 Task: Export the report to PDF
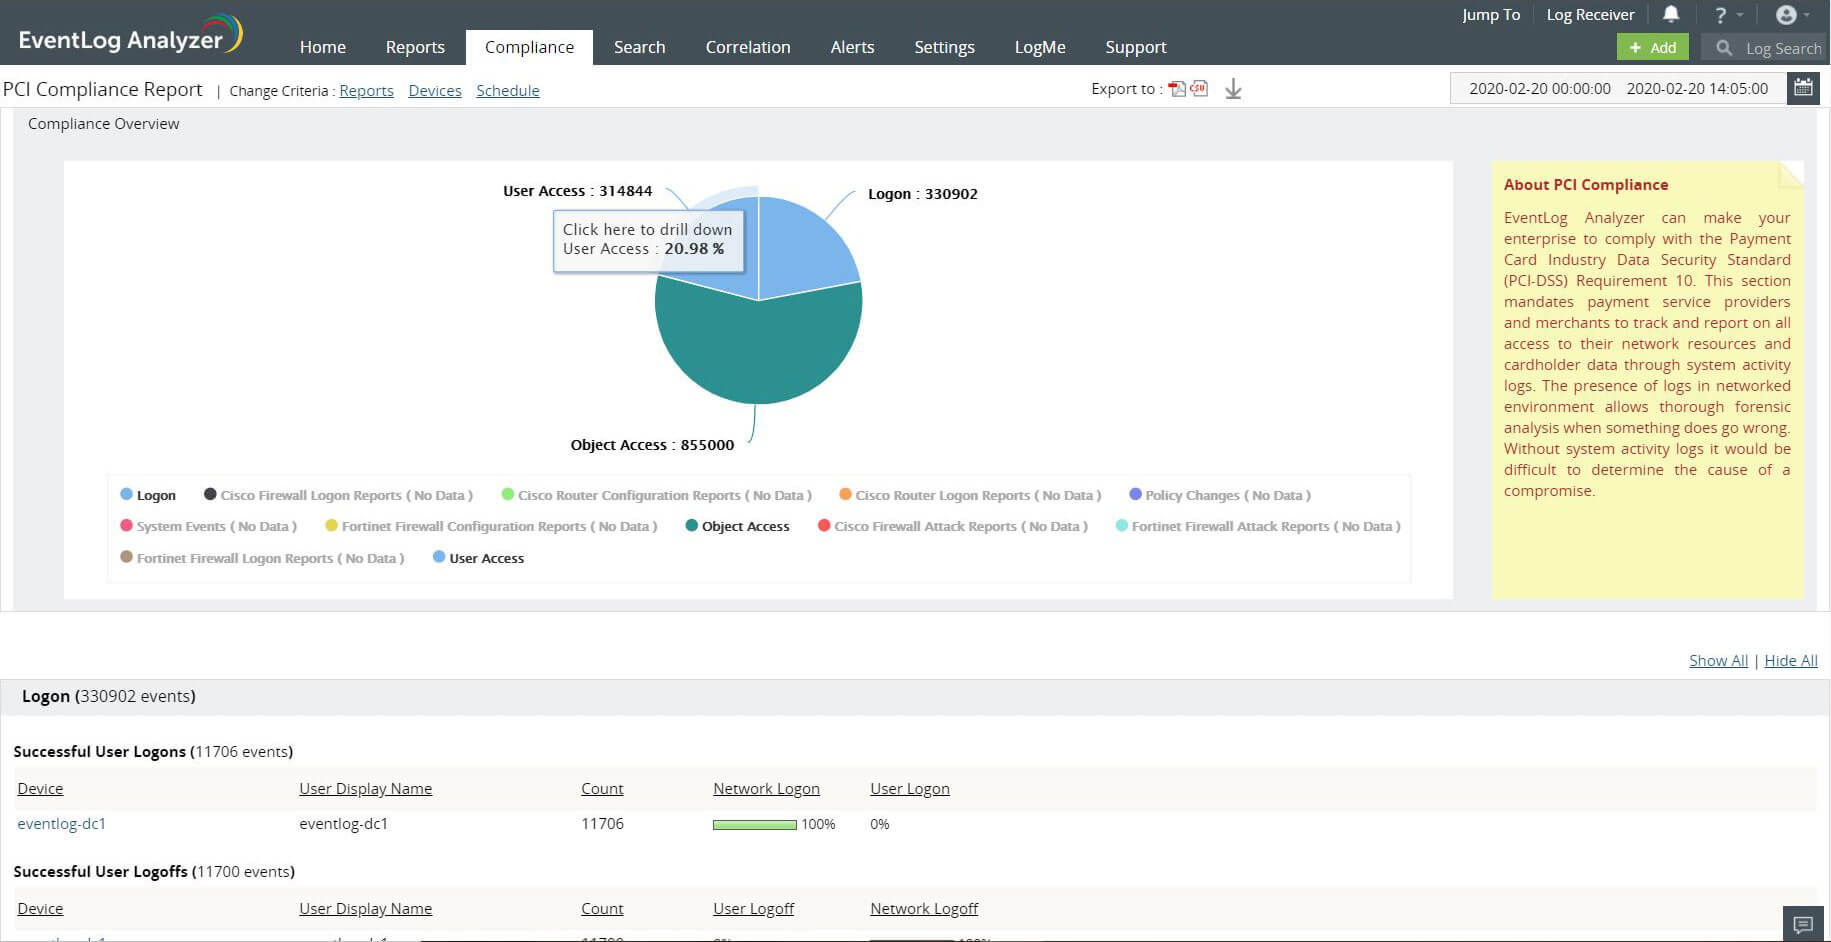(x=1177, y=89)
